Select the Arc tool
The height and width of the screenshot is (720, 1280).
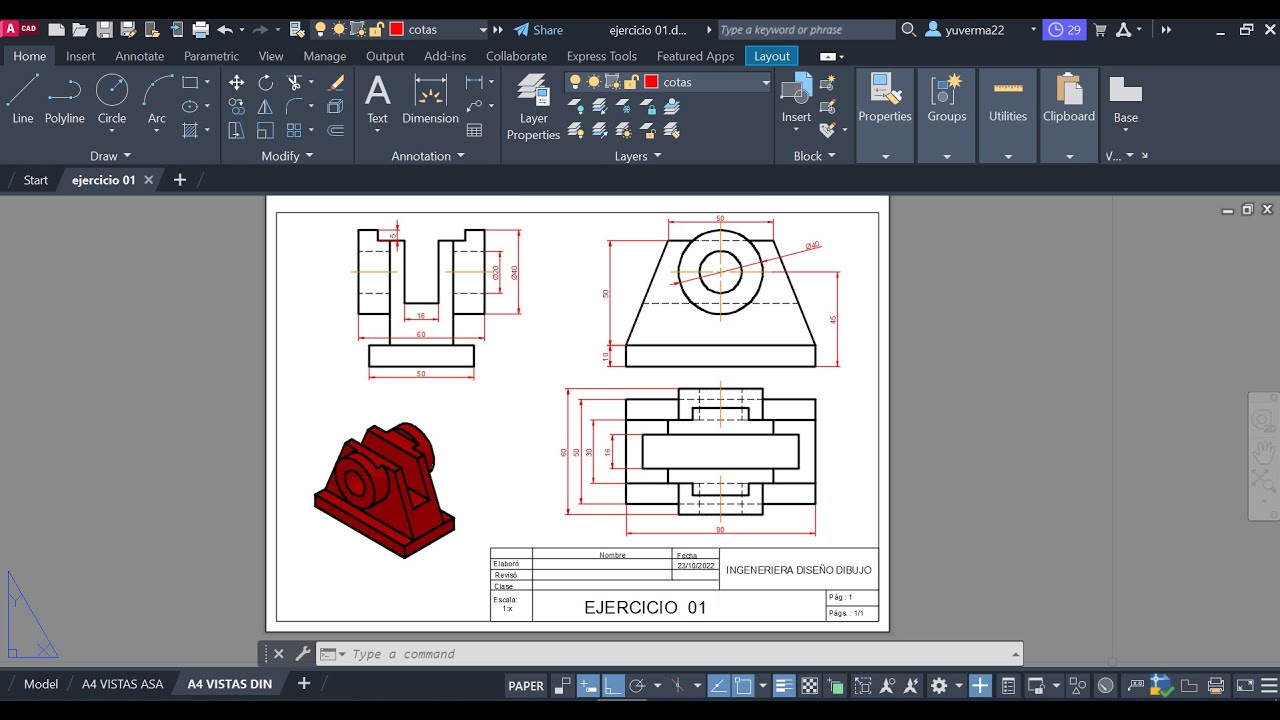(157, 99)
